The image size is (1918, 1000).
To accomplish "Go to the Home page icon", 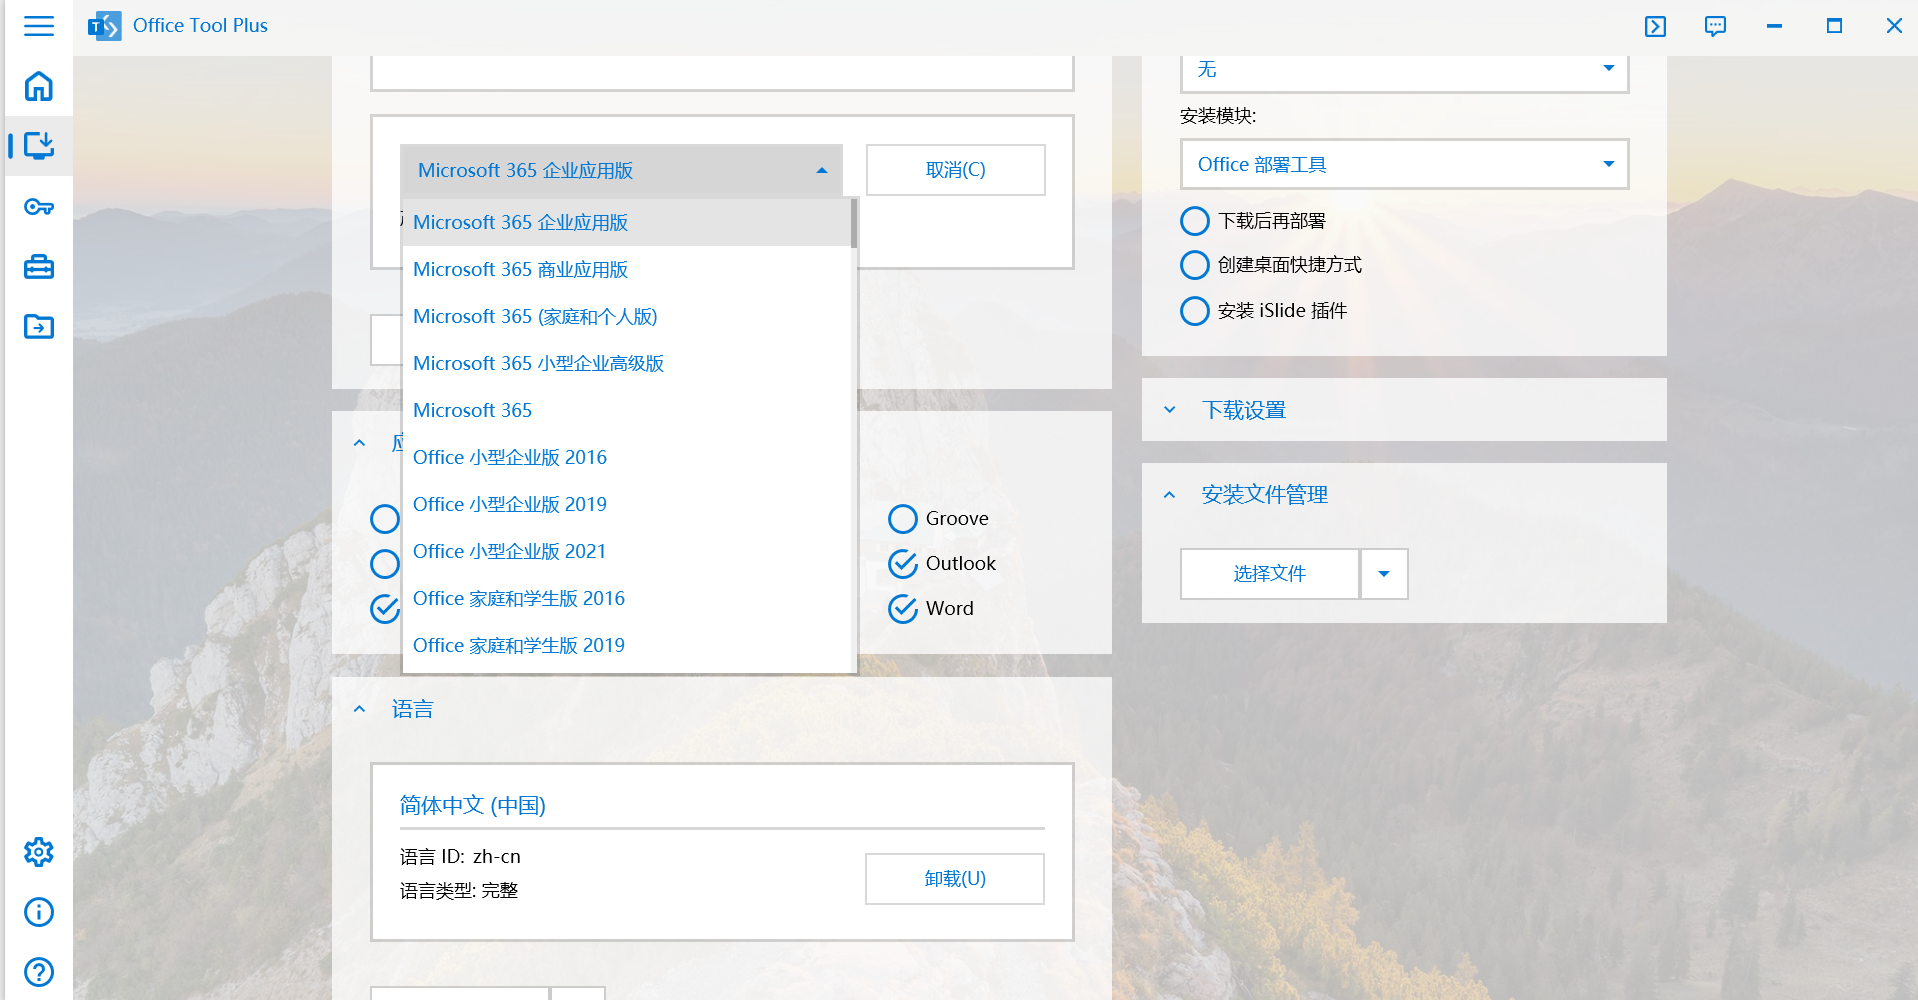I will (39, 86).
